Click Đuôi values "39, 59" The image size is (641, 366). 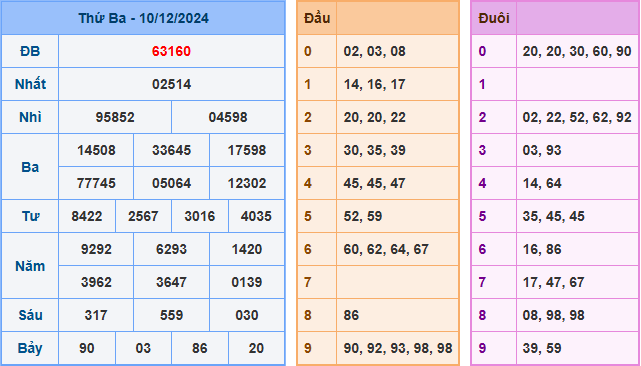(542, 348)
